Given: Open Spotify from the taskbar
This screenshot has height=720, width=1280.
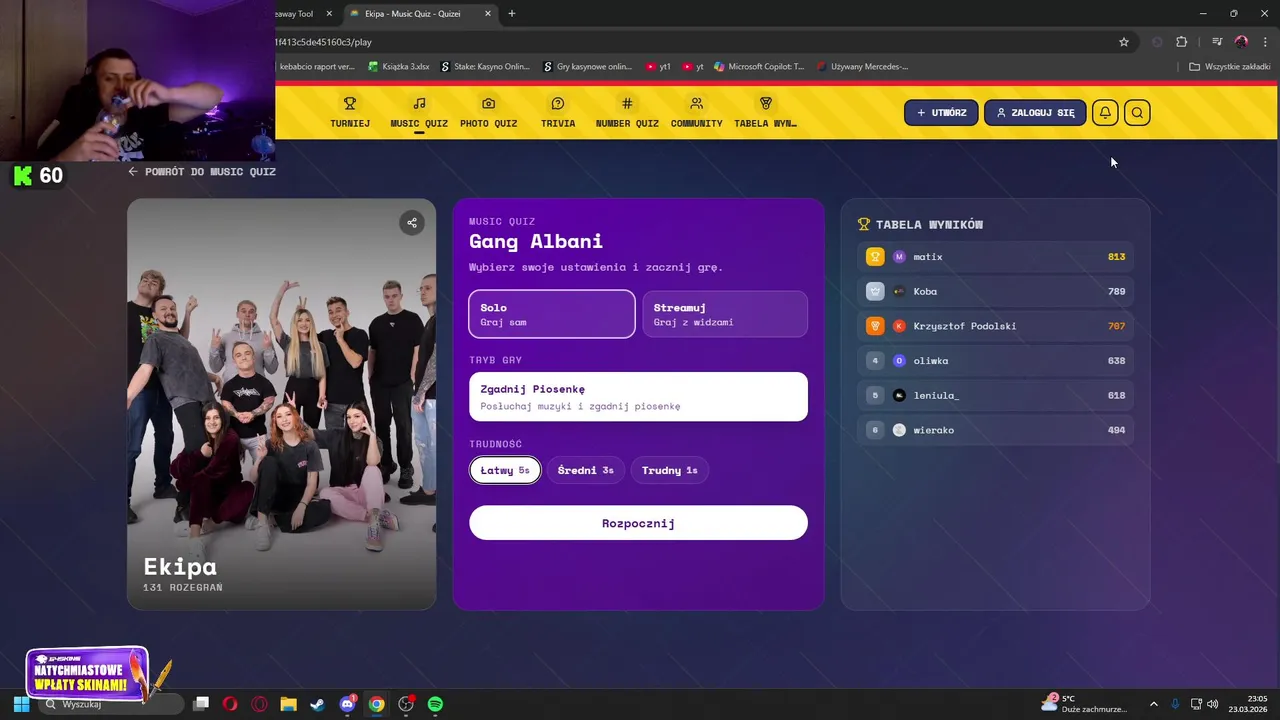Looking at the screenshot, I should click(435, 704).
